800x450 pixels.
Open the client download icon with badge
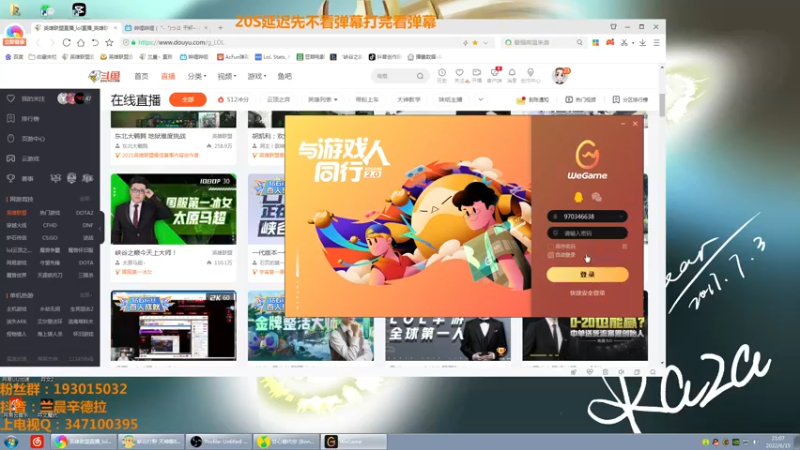click(494, 75)
